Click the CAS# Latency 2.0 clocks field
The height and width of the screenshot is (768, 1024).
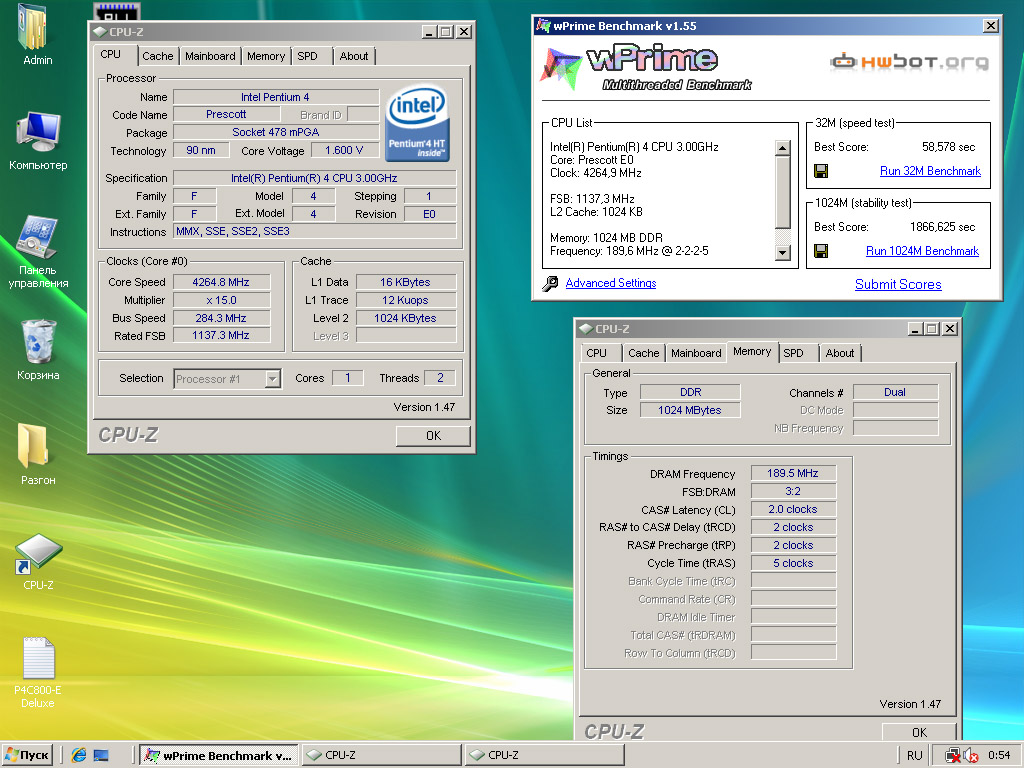click(793, 509)
